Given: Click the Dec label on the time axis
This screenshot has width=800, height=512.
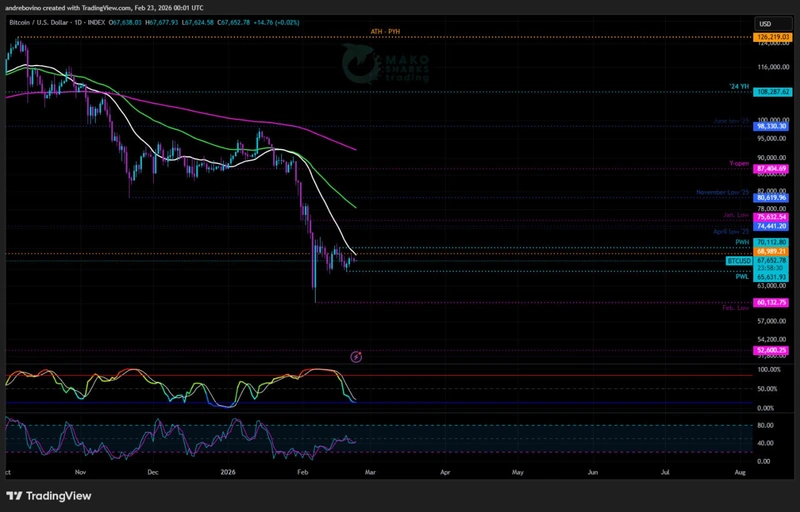Looking at the screenshot, I should tap(152, 470).
